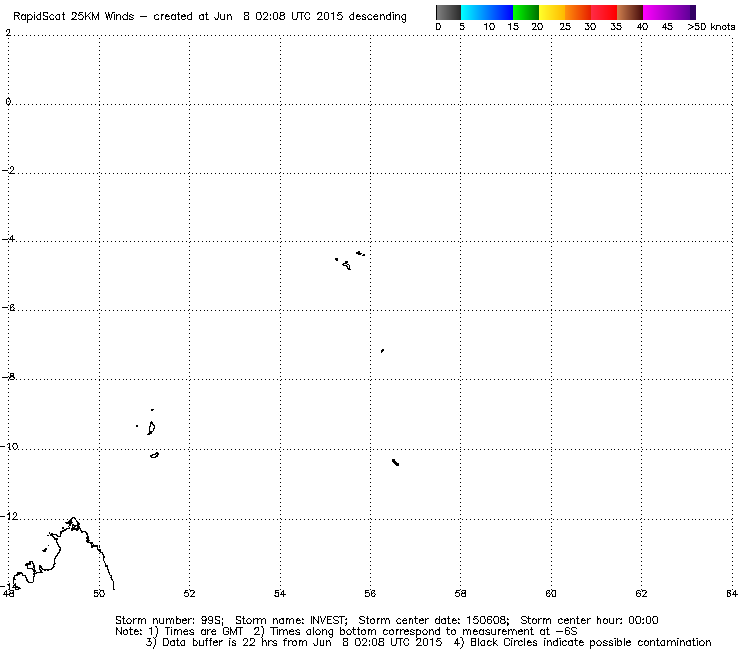Click the island outline at 51E just below 10S
Screen dimensions: 740x650
(154, 455)
